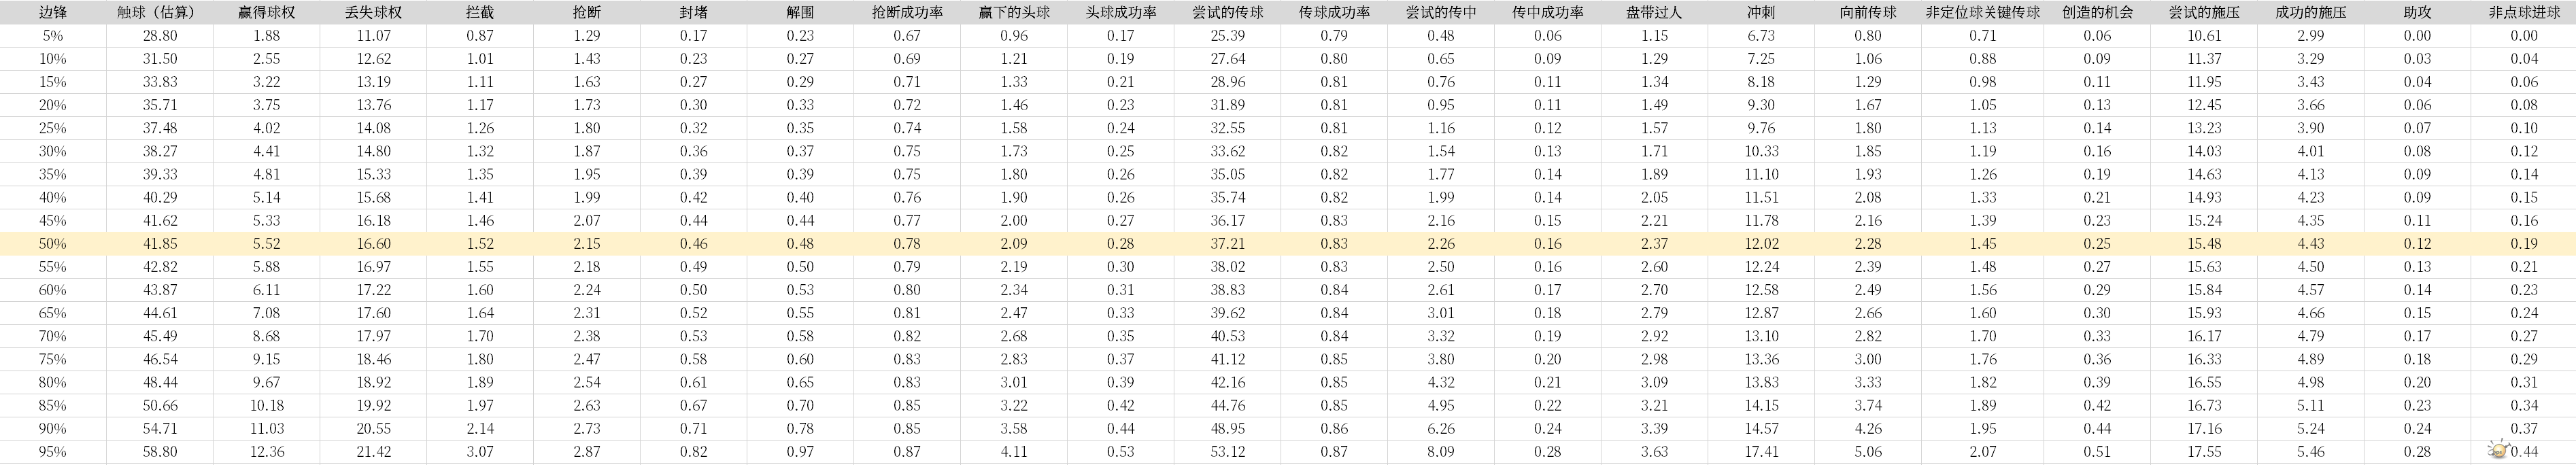Click the 非定位球关键传球 header cell
2576x465 pixels.
pyautogui.click(x=1982, y=13)
